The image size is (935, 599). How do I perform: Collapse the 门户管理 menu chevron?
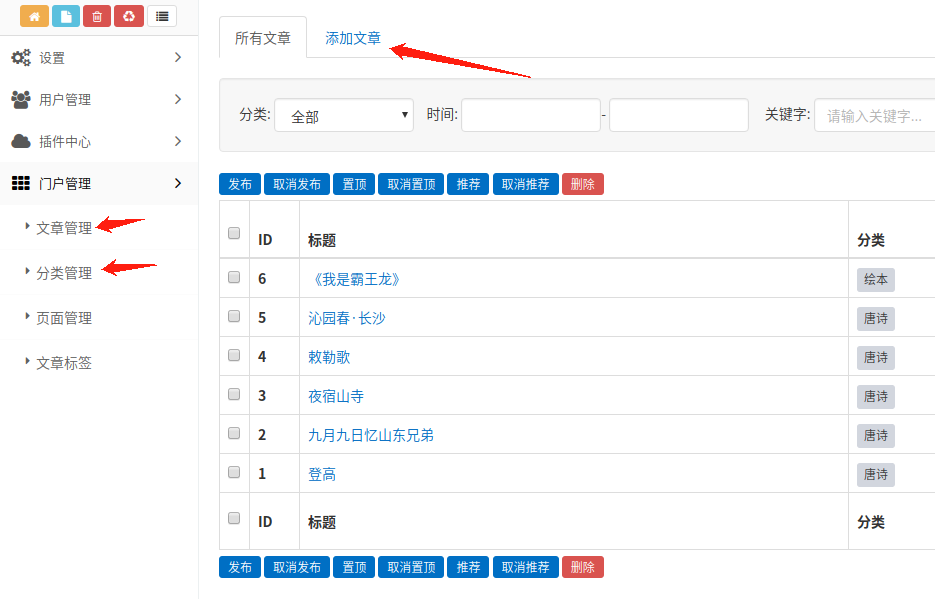[178, 183]
